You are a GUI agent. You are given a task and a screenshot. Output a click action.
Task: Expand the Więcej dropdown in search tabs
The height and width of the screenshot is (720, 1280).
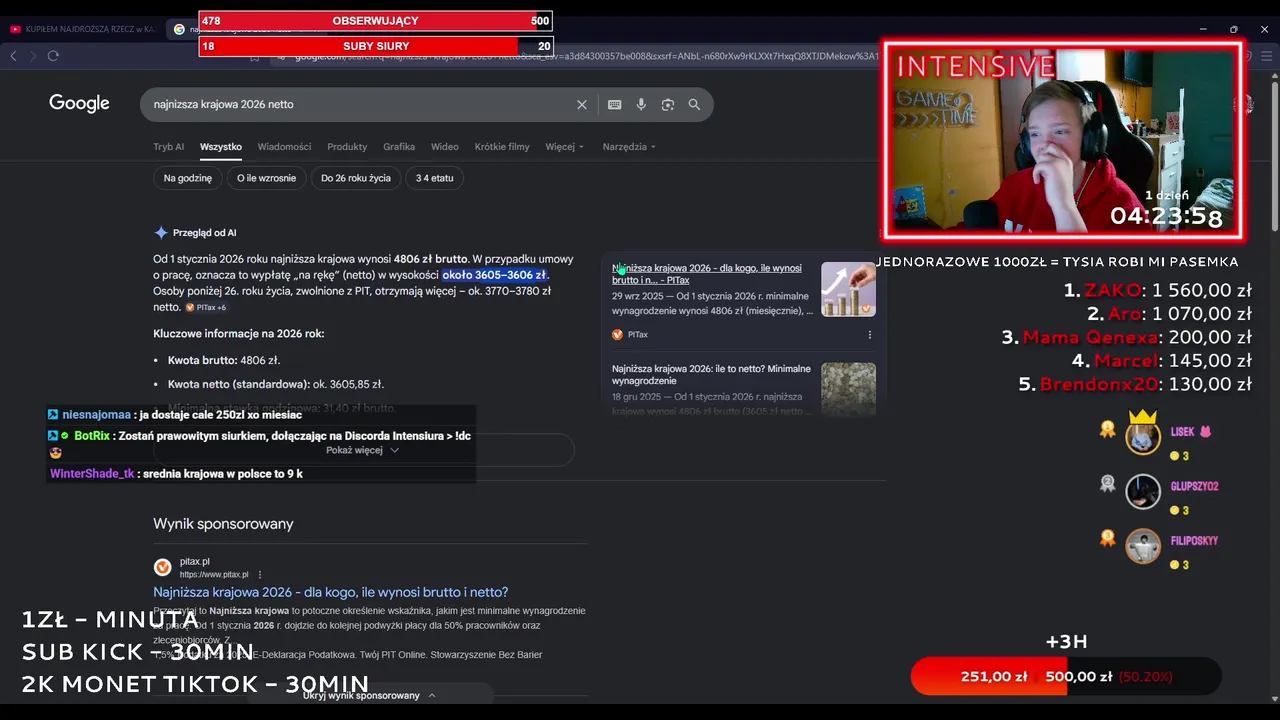564,147
